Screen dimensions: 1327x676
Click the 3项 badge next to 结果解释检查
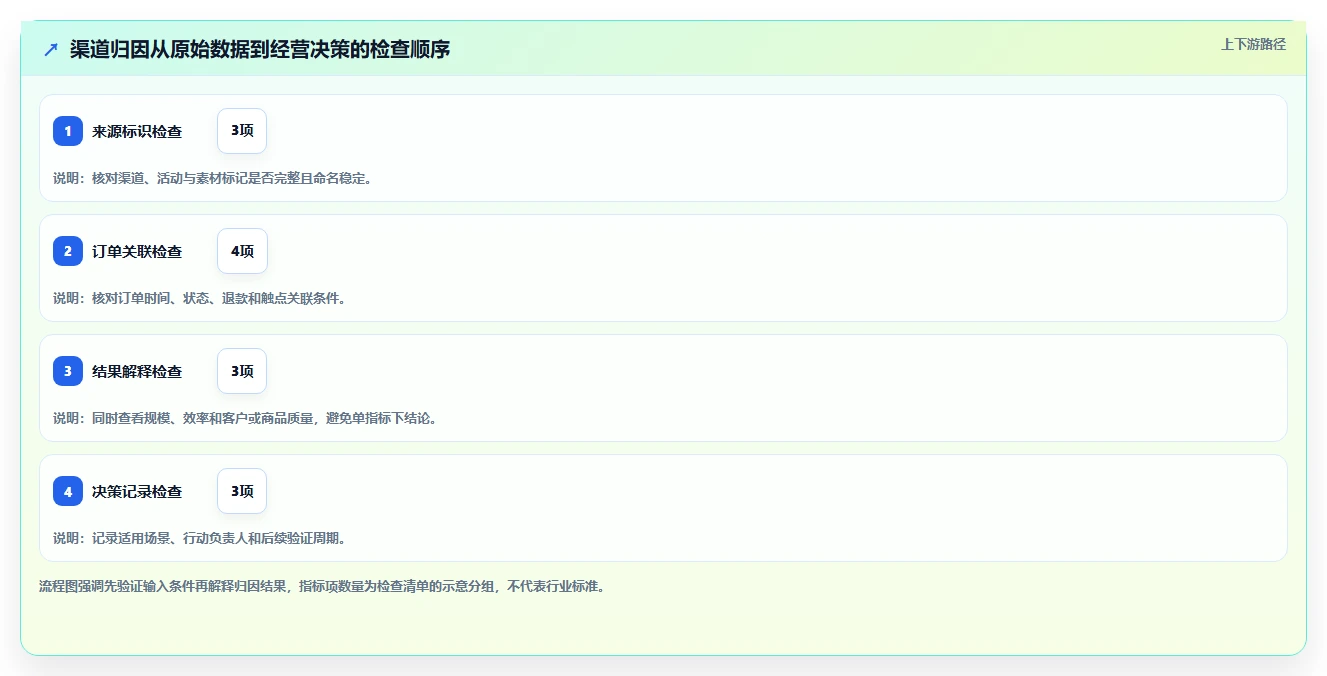242,371
